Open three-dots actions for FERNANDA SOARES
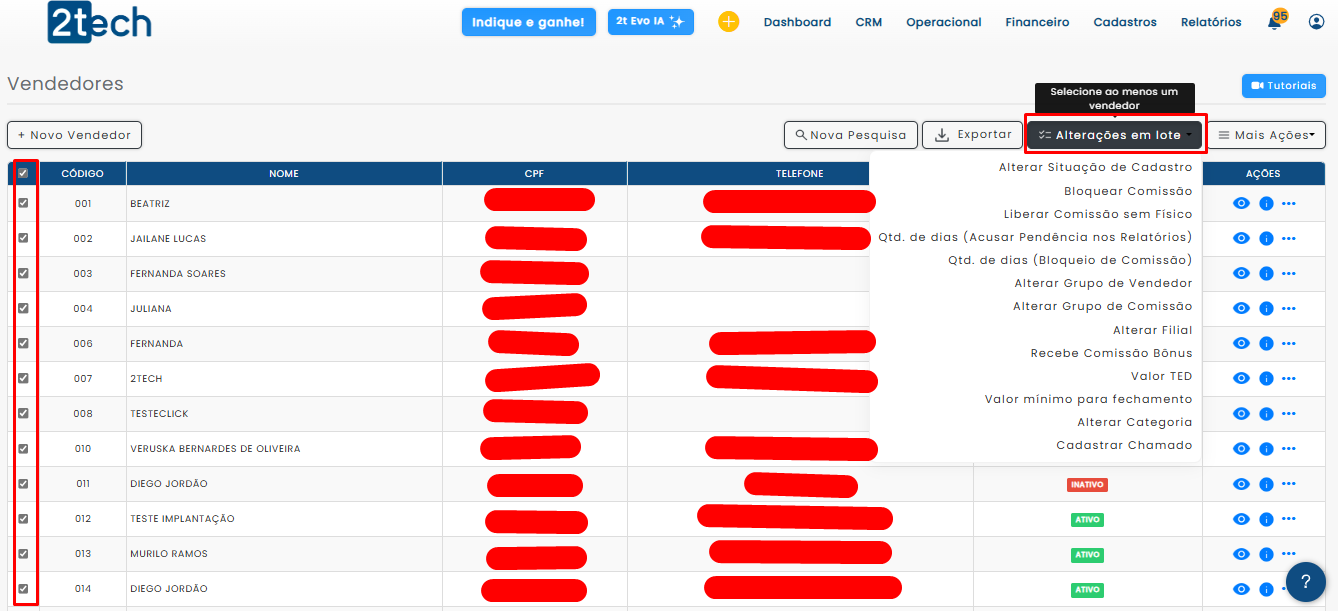The width and height of the screenshot is (1338, 611). [x=1288, y=274]
